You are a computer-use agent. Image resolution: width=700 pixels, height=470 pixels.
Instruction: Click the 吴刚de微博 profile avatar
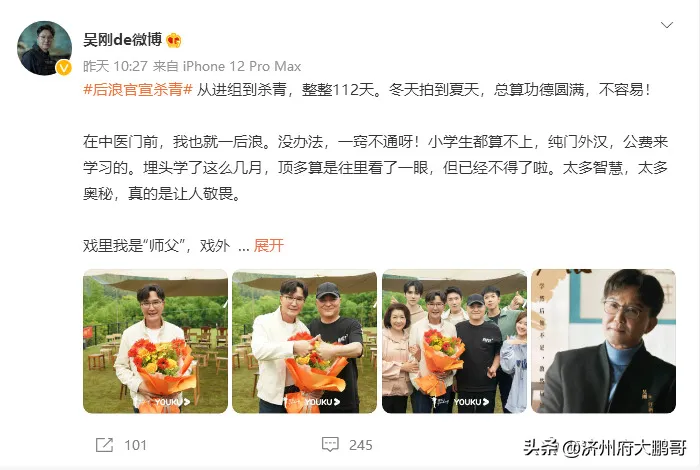(44, 48)
